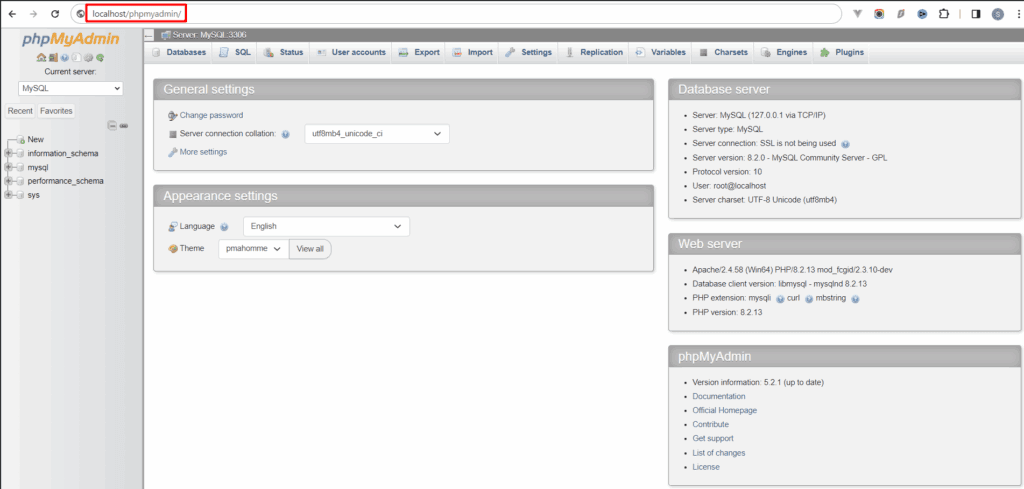Click the Home icon under phpMyAdmin logo
The width and height of the screenshot is (1024, 489).
(x=41, y=57)
